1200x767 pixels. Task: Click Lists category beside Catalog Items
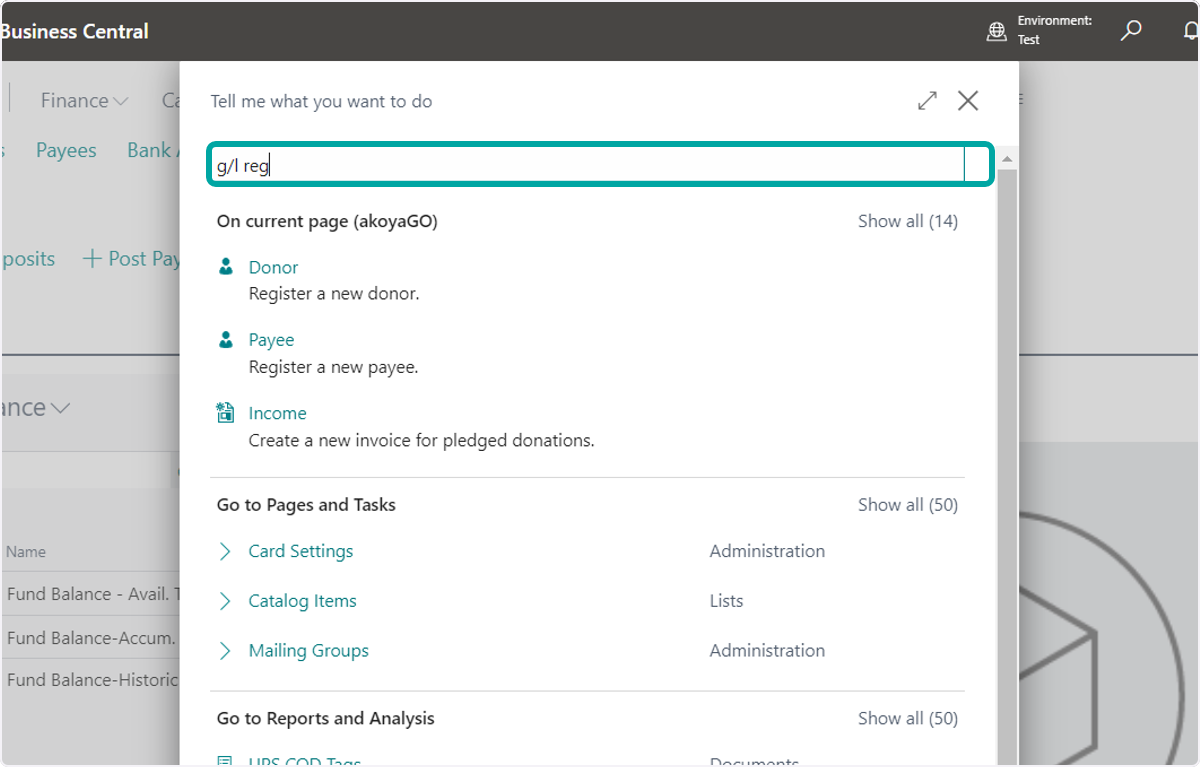pyautogui.click(x=726, y=601)
